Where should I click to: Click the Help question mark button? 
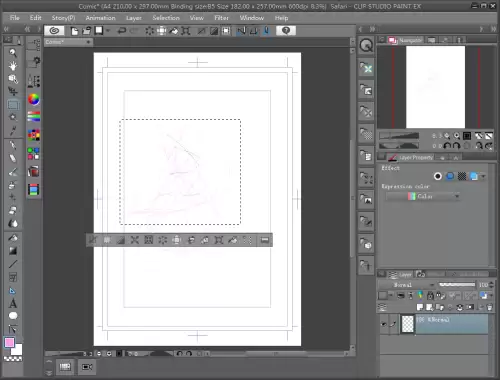tap(286, 31)
